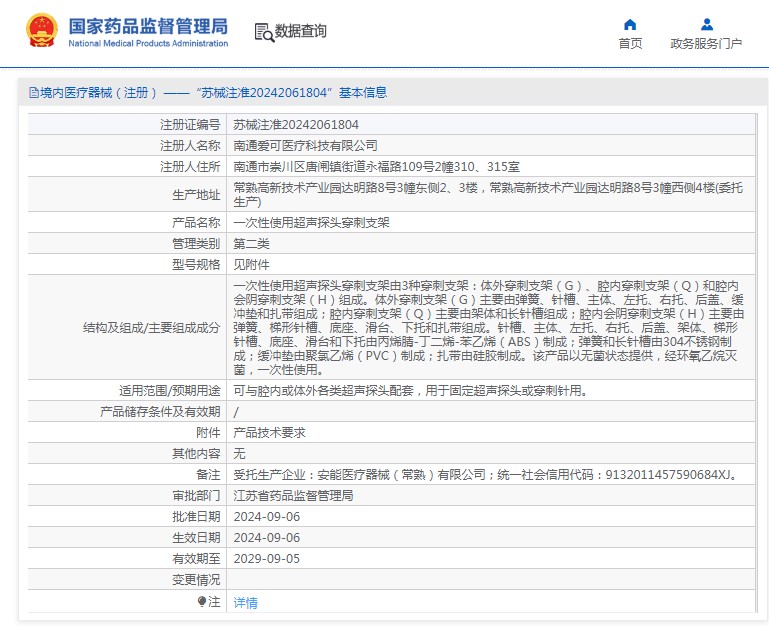Select approval department 江苏省药品监督管理局
This screenshot has width=769, height=626.
293,496
